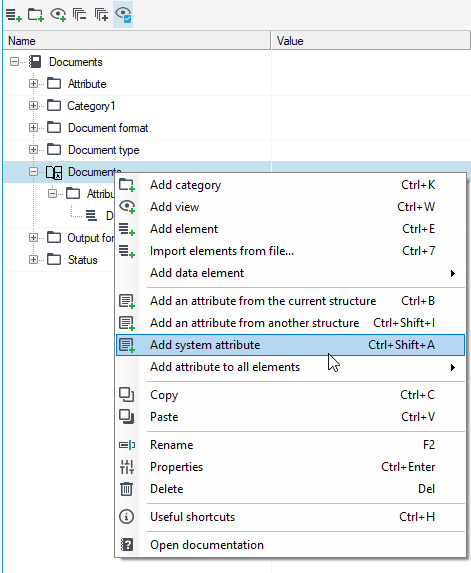Click the element list icon under Attribu

pos(91,216)
